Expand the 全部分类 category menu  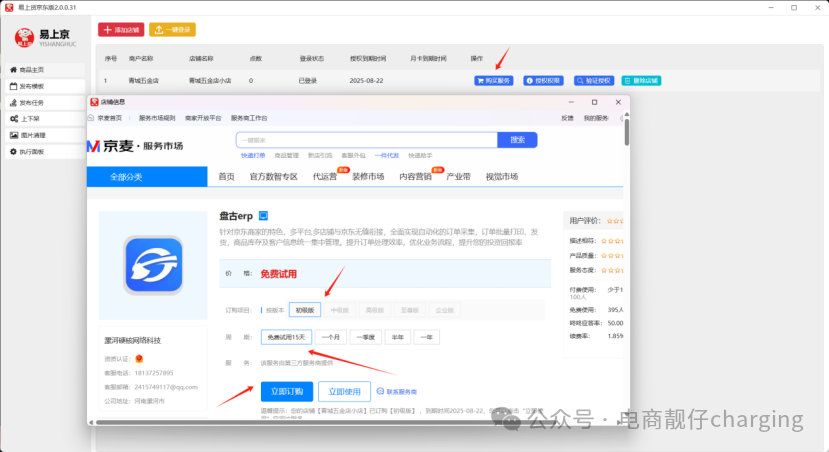[x=147, y=177]
